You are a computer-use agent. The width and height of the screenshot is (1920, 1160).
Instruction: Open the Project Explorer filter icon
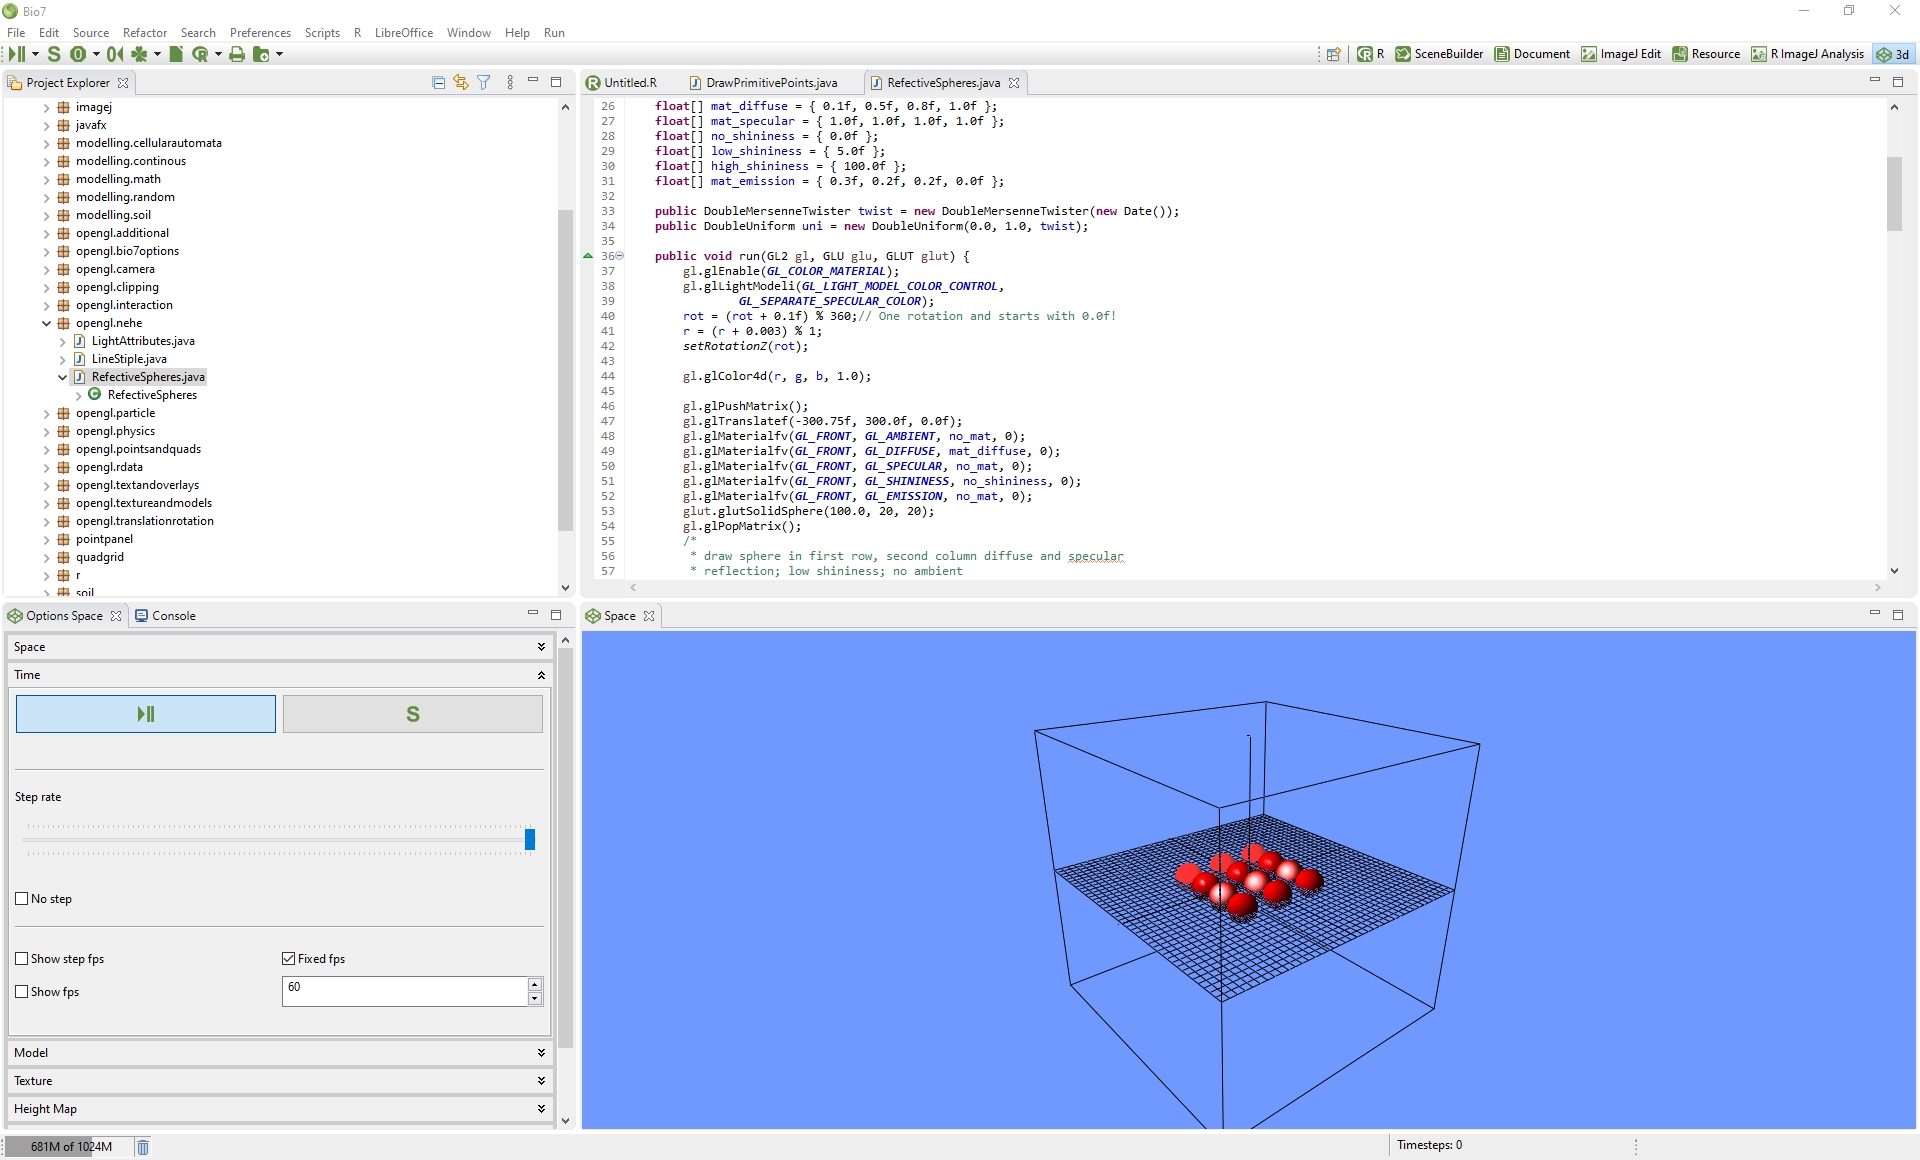click(484, 82)
